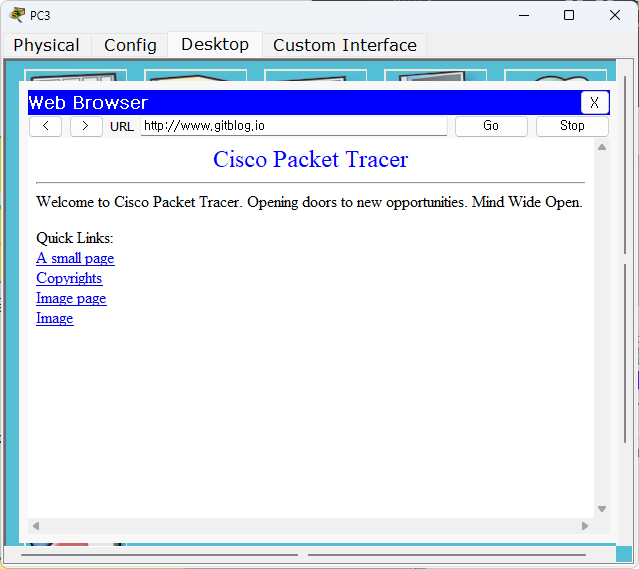The height and width of the screenshot is (569, 639).
Task: Click the 'Quick Links:' text
Action: 75,238
